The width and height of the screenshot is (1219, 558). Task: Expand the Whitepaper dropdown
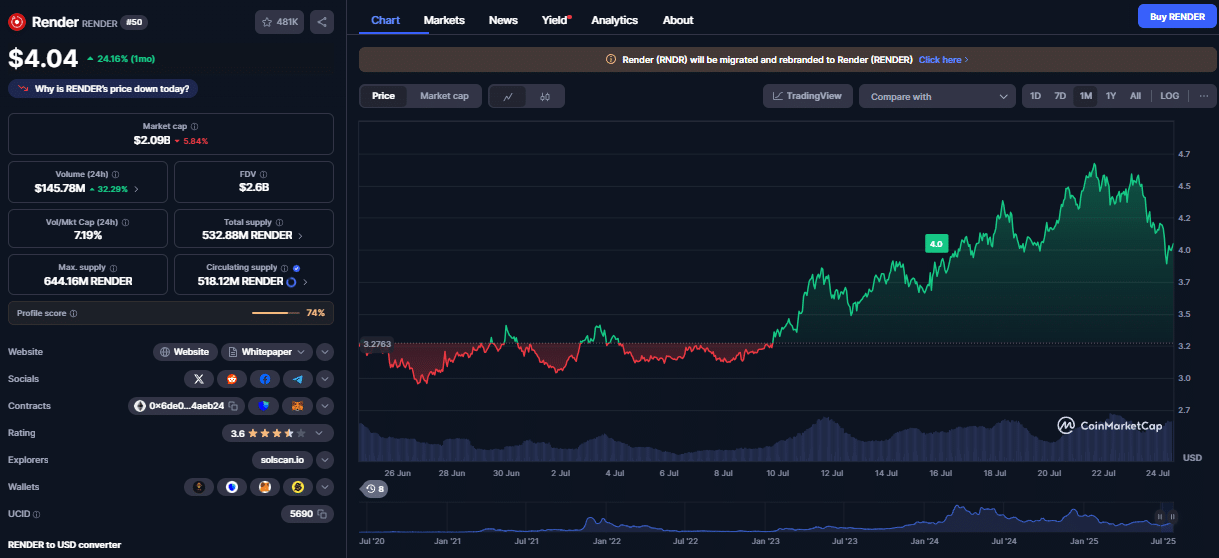[x=265, y=352]
